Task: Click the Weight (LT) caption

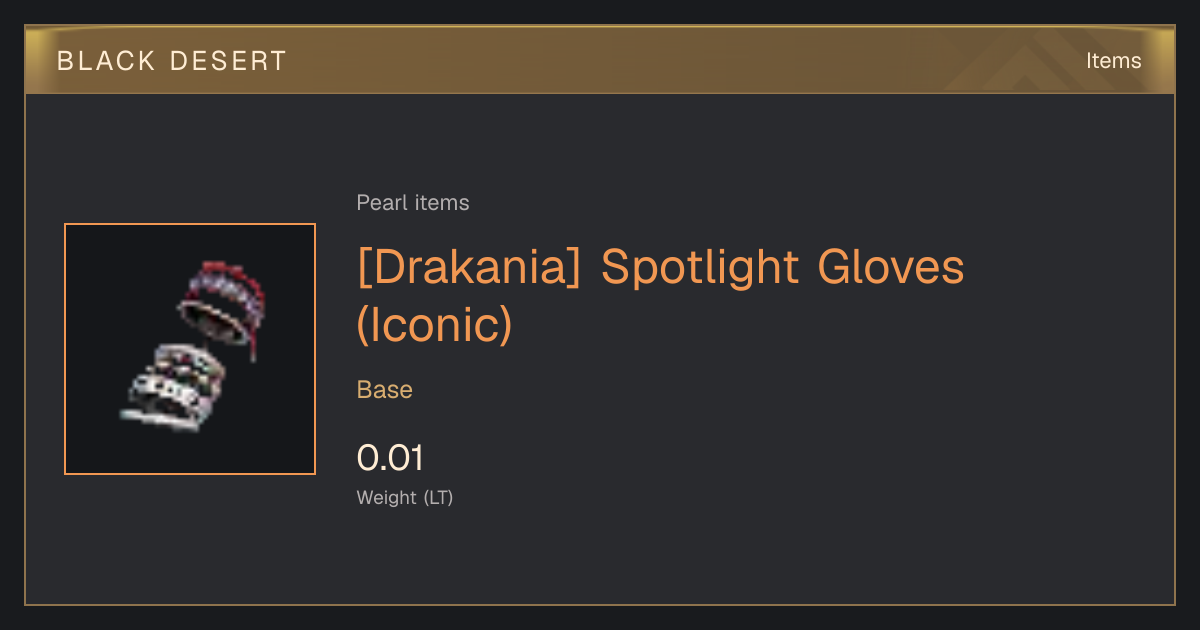Action: (x=405, y=497)
